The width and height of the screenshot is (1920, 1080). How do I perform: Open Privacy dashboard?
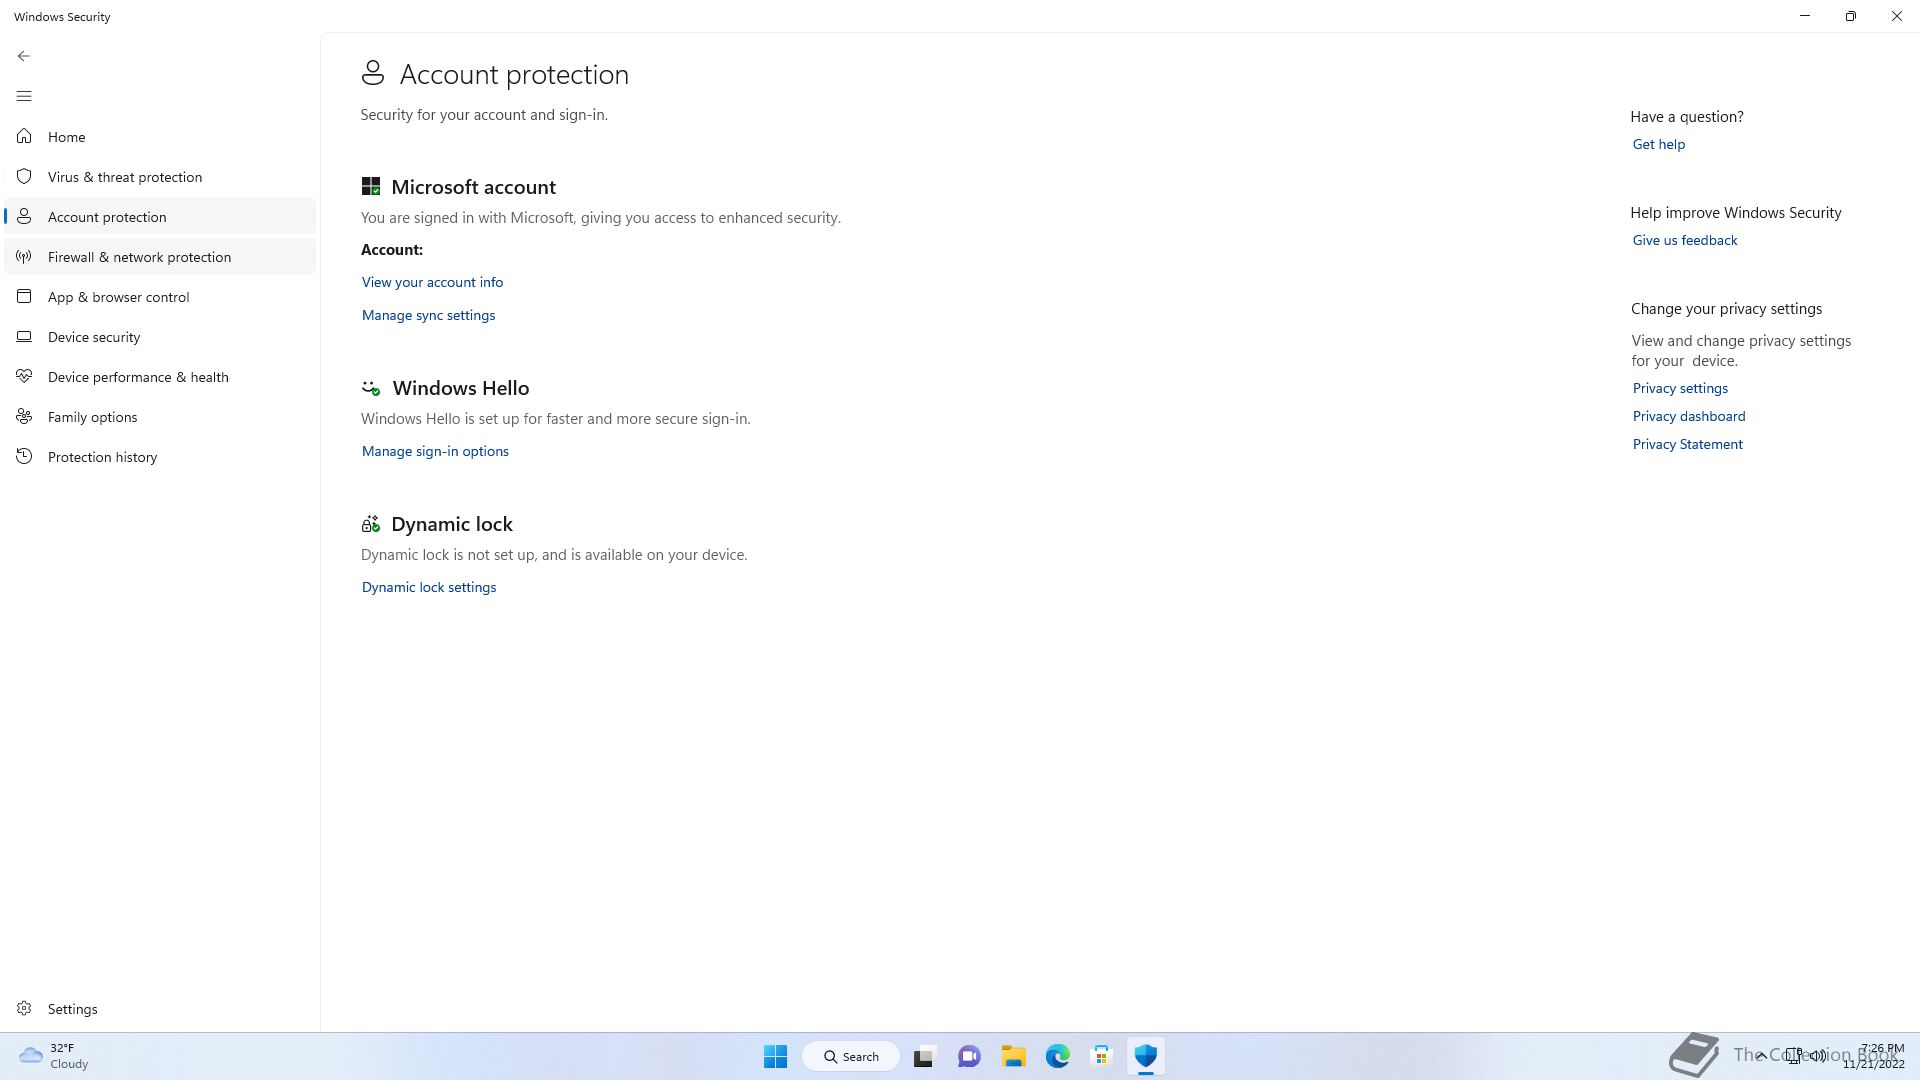(1689, 416)
